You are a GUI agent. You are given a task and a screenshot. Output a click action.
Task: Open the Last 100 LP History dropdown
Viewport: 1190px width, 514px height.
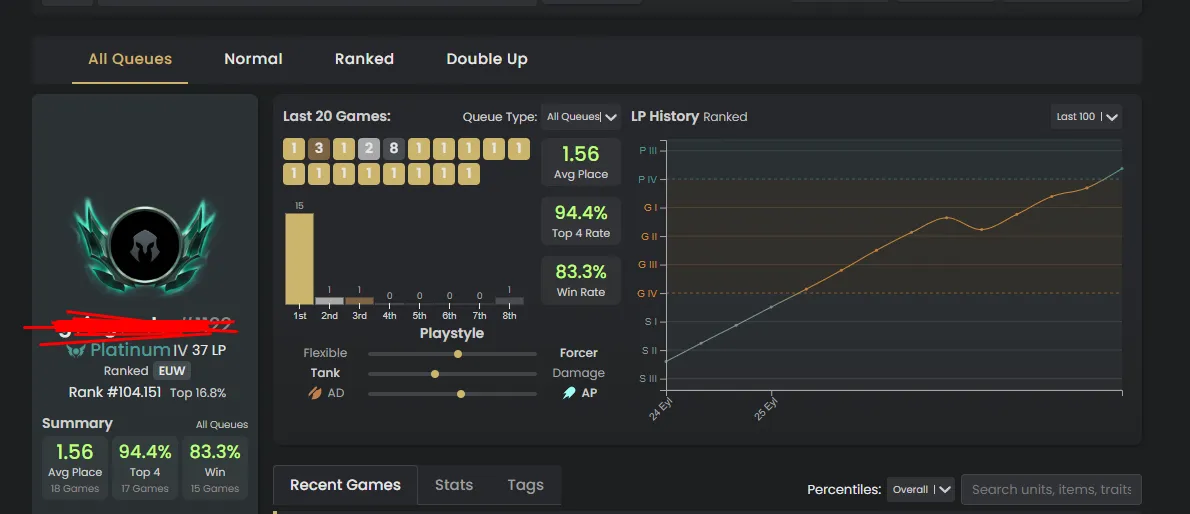pyautogui.click(x=1086, y=117)
